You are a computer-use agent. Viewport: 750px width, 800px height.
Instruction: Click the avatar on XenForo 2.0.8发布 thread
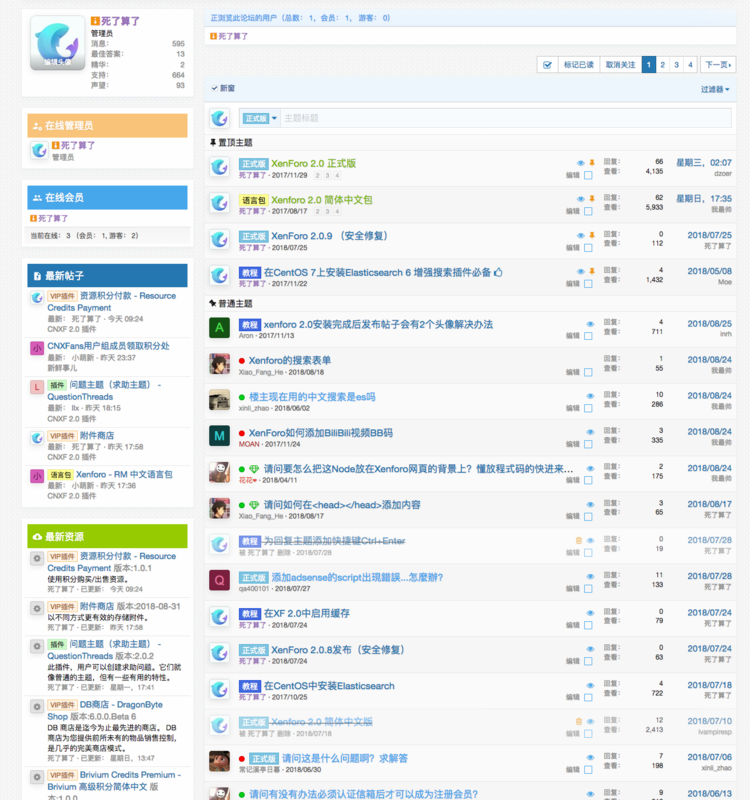point(219,653)
